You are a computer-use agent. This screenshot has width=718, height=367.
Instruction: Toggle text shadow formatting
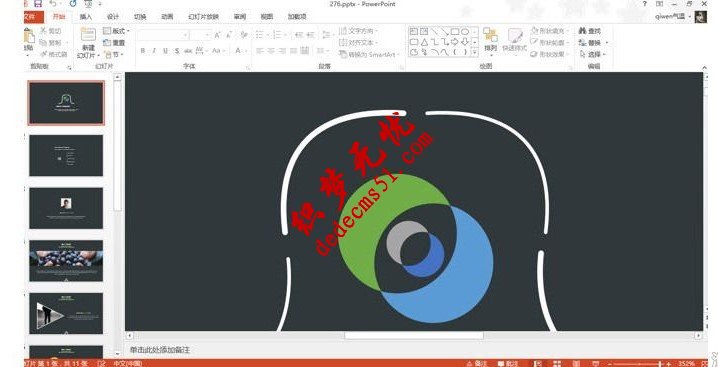click(x=177, y=51)
